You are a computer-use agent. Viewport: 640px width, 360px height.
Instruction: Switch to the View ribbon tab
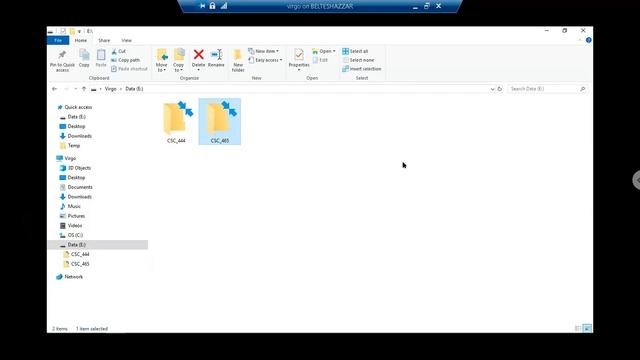(x=127, y=40)
